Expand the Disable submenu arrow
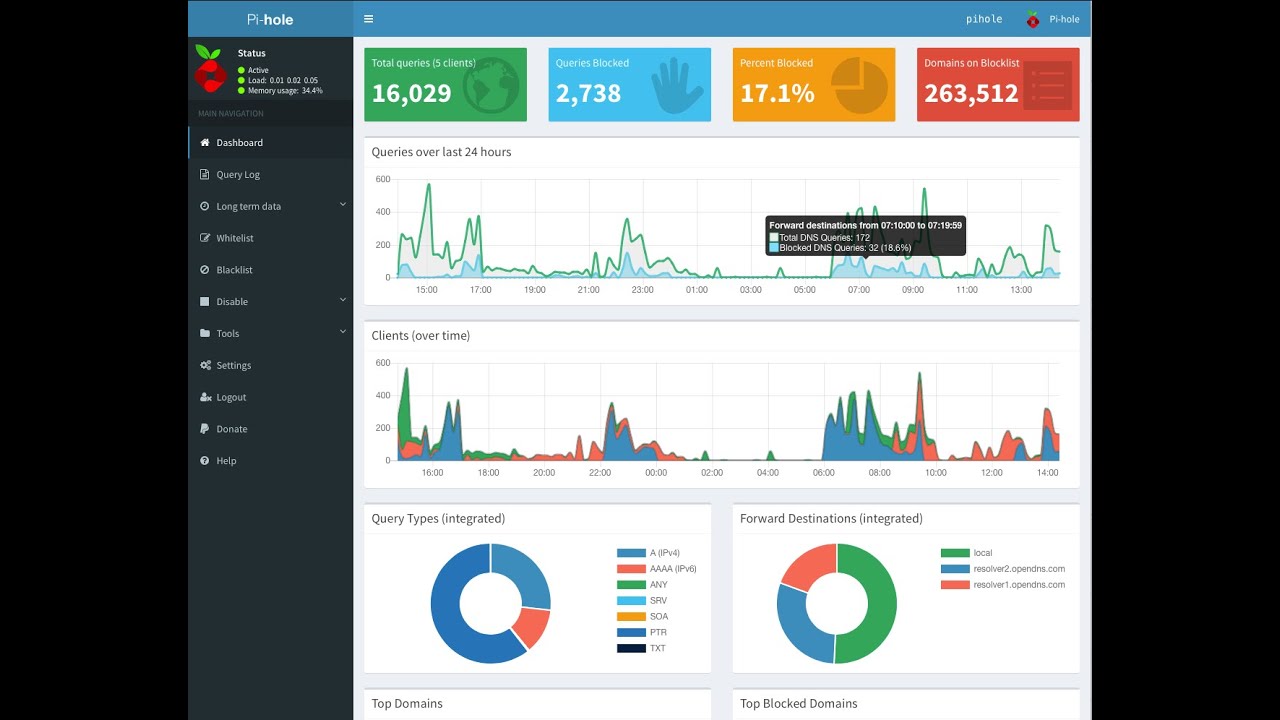The width and height of the screenshot is (1280, 720). (x=343, y=300)
